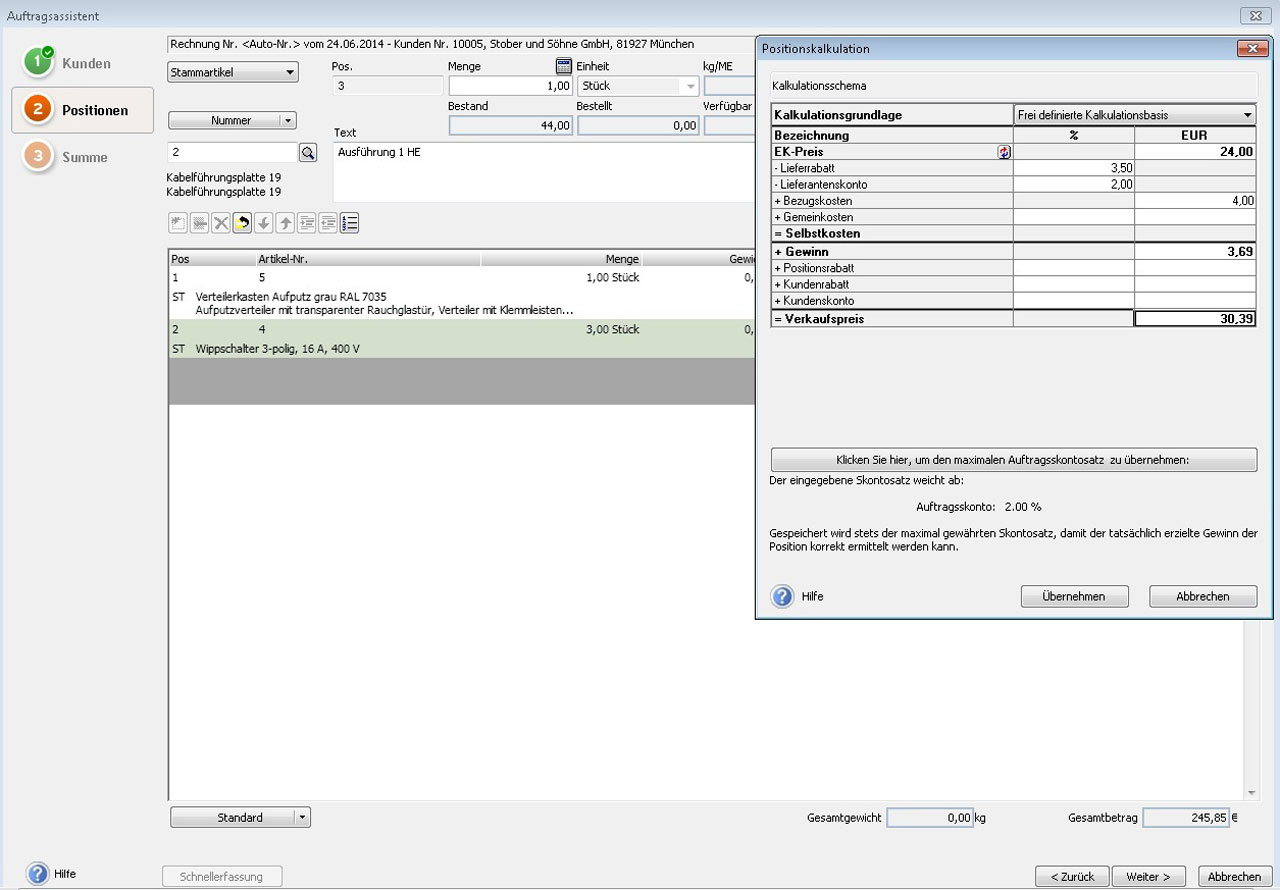
Task: Click the Gewinn EUR cell showing 3,69
Action: 1195,252
